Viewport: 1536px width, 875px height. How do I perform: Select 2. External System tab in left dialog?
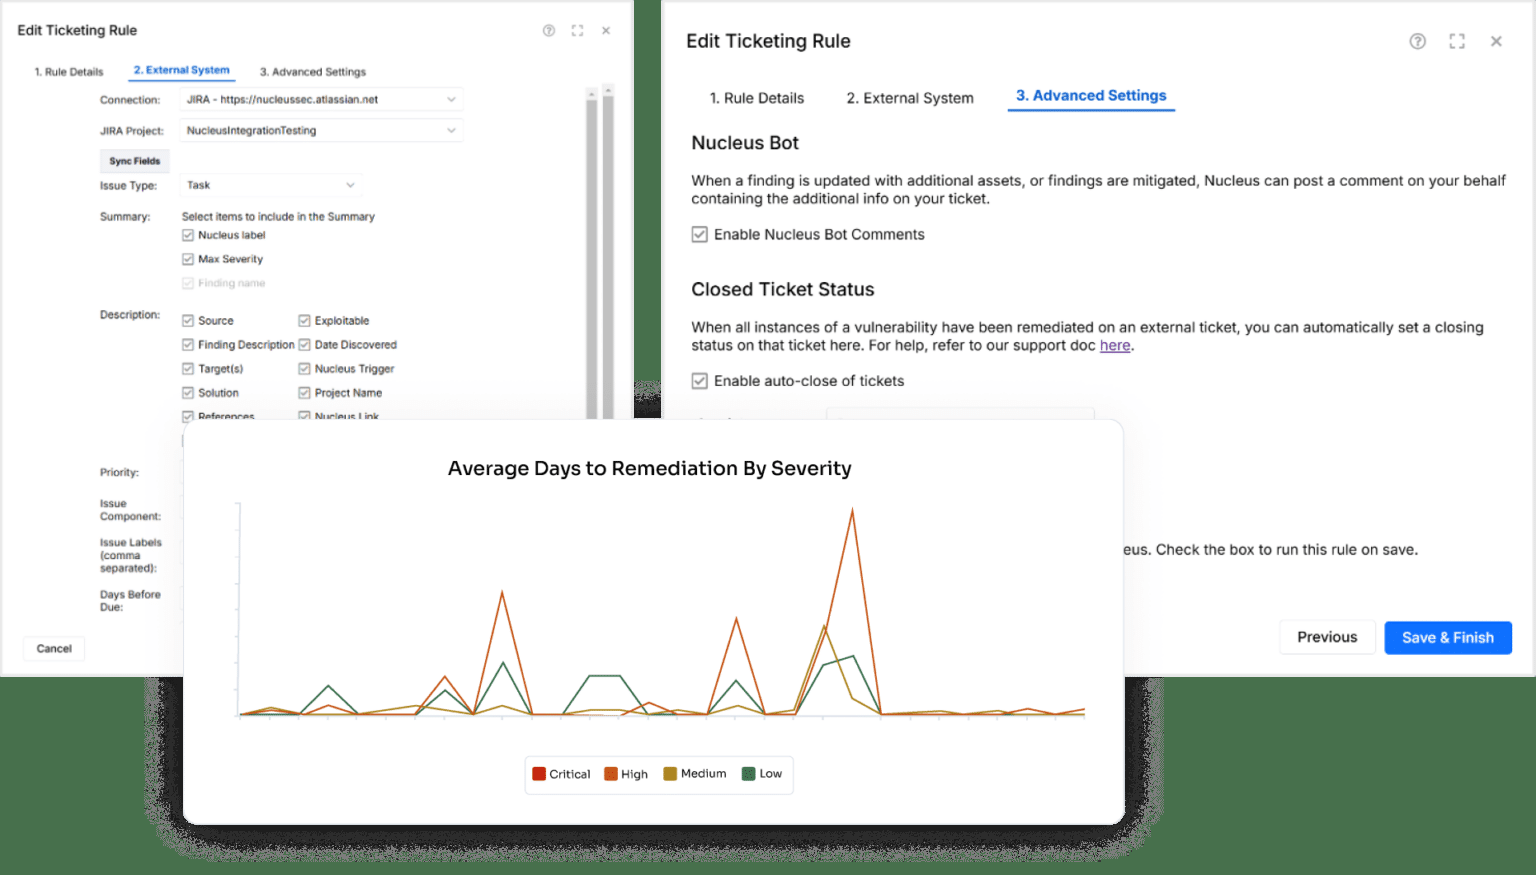coord(182,70)
